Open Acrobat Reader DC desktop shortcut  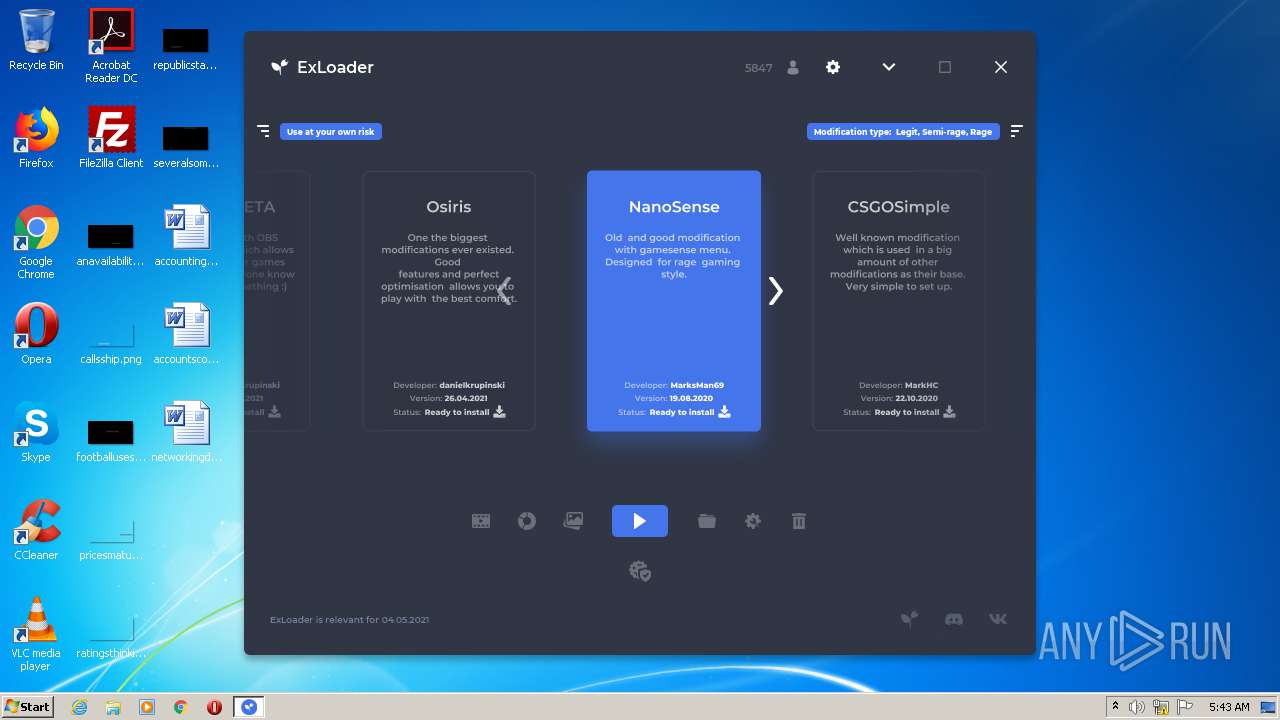(111, 46)
